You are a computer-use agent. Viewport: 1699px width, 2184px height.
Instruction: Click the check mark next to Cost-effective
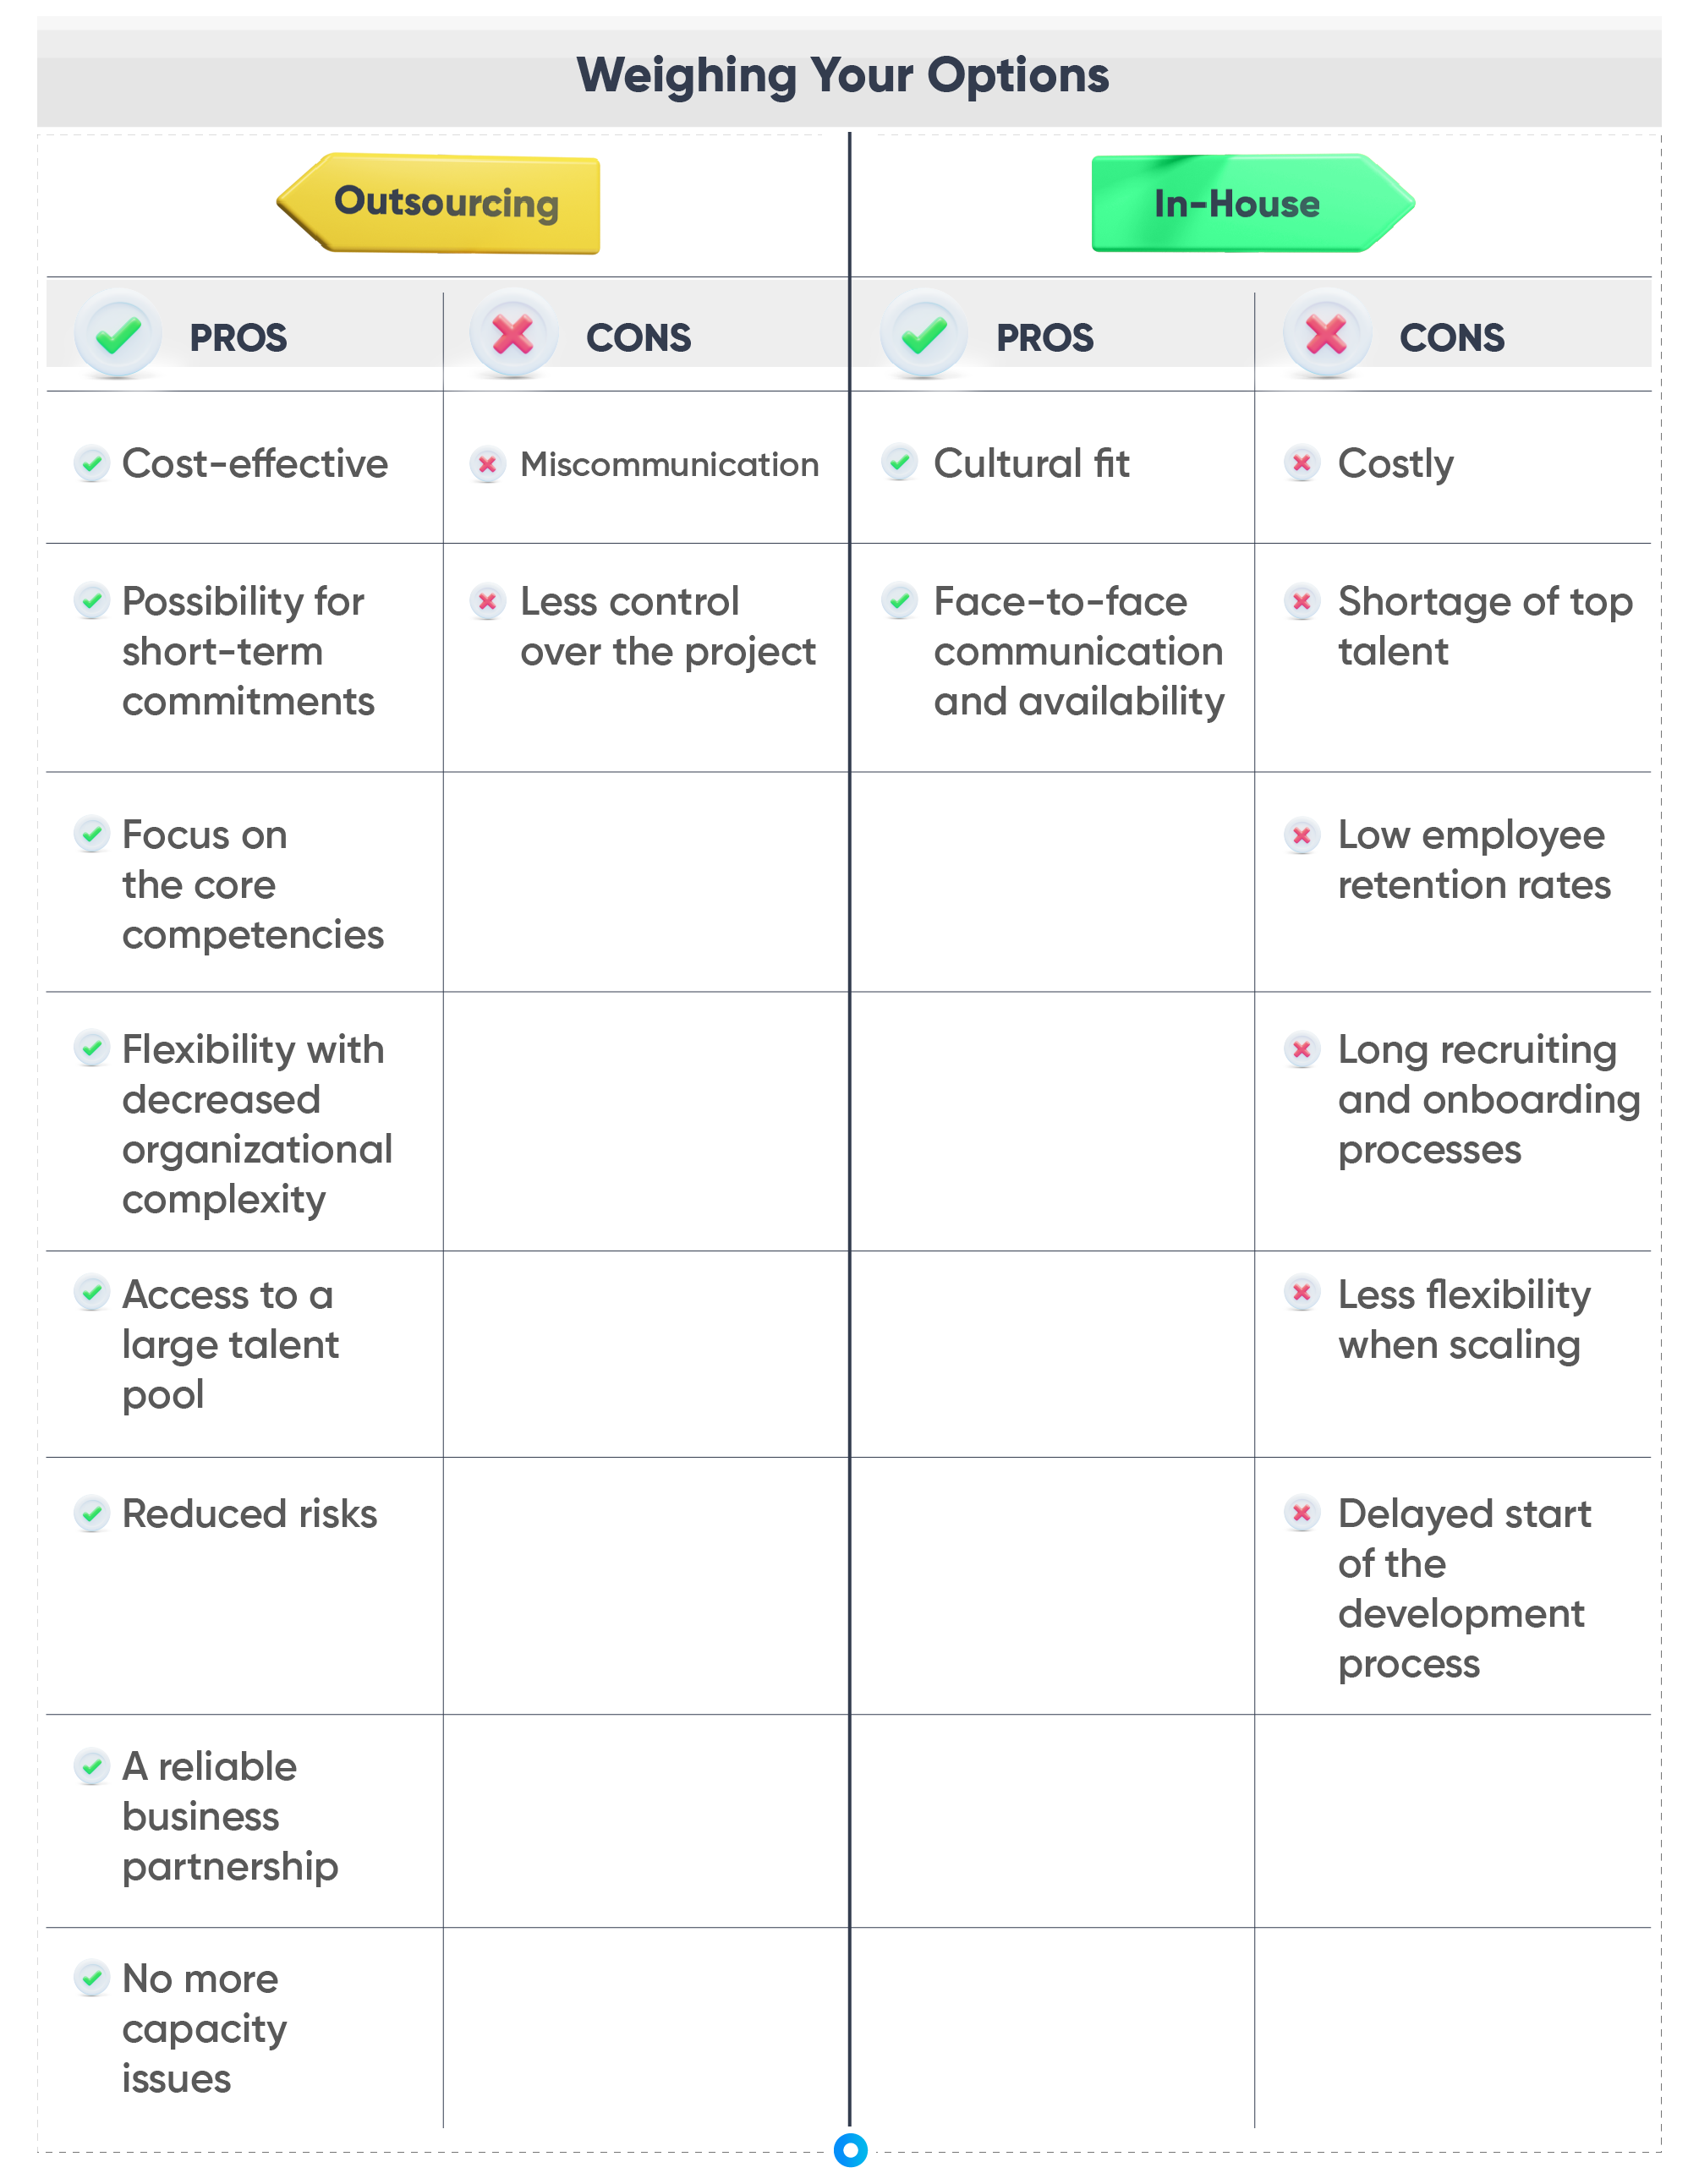pyautogui.click(x=92, y=463)
